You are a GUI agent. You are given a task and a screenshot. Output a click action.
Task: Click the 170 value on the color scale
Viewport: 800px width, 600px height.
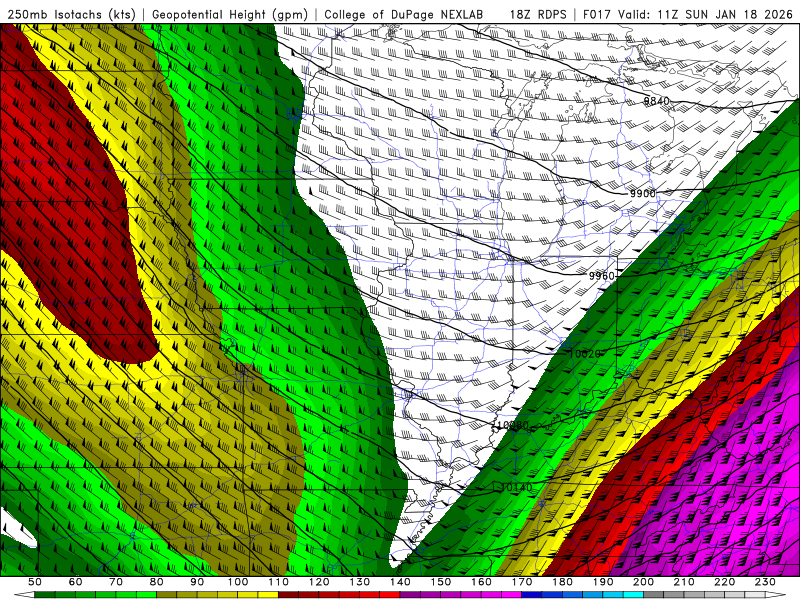coord(522,582)
